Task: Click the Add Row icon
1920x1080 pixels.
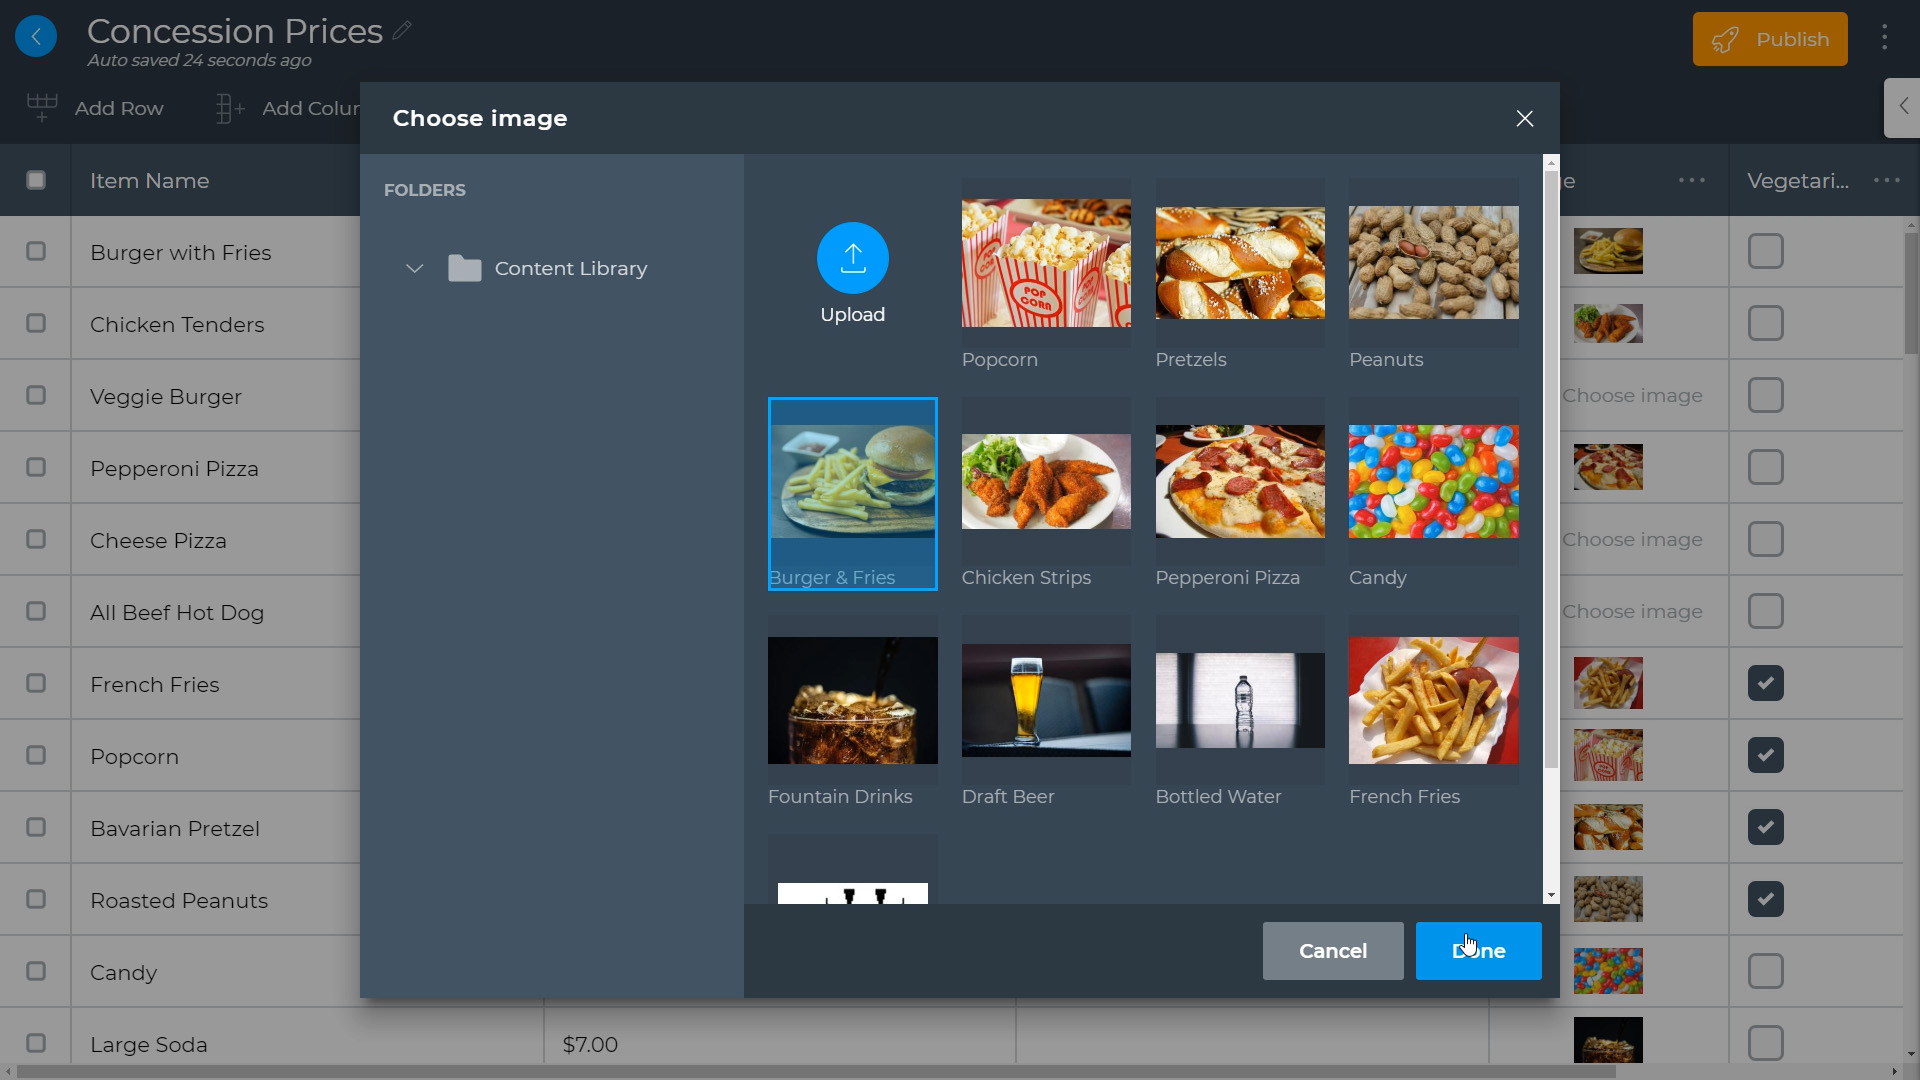Action: click(42, 108)
